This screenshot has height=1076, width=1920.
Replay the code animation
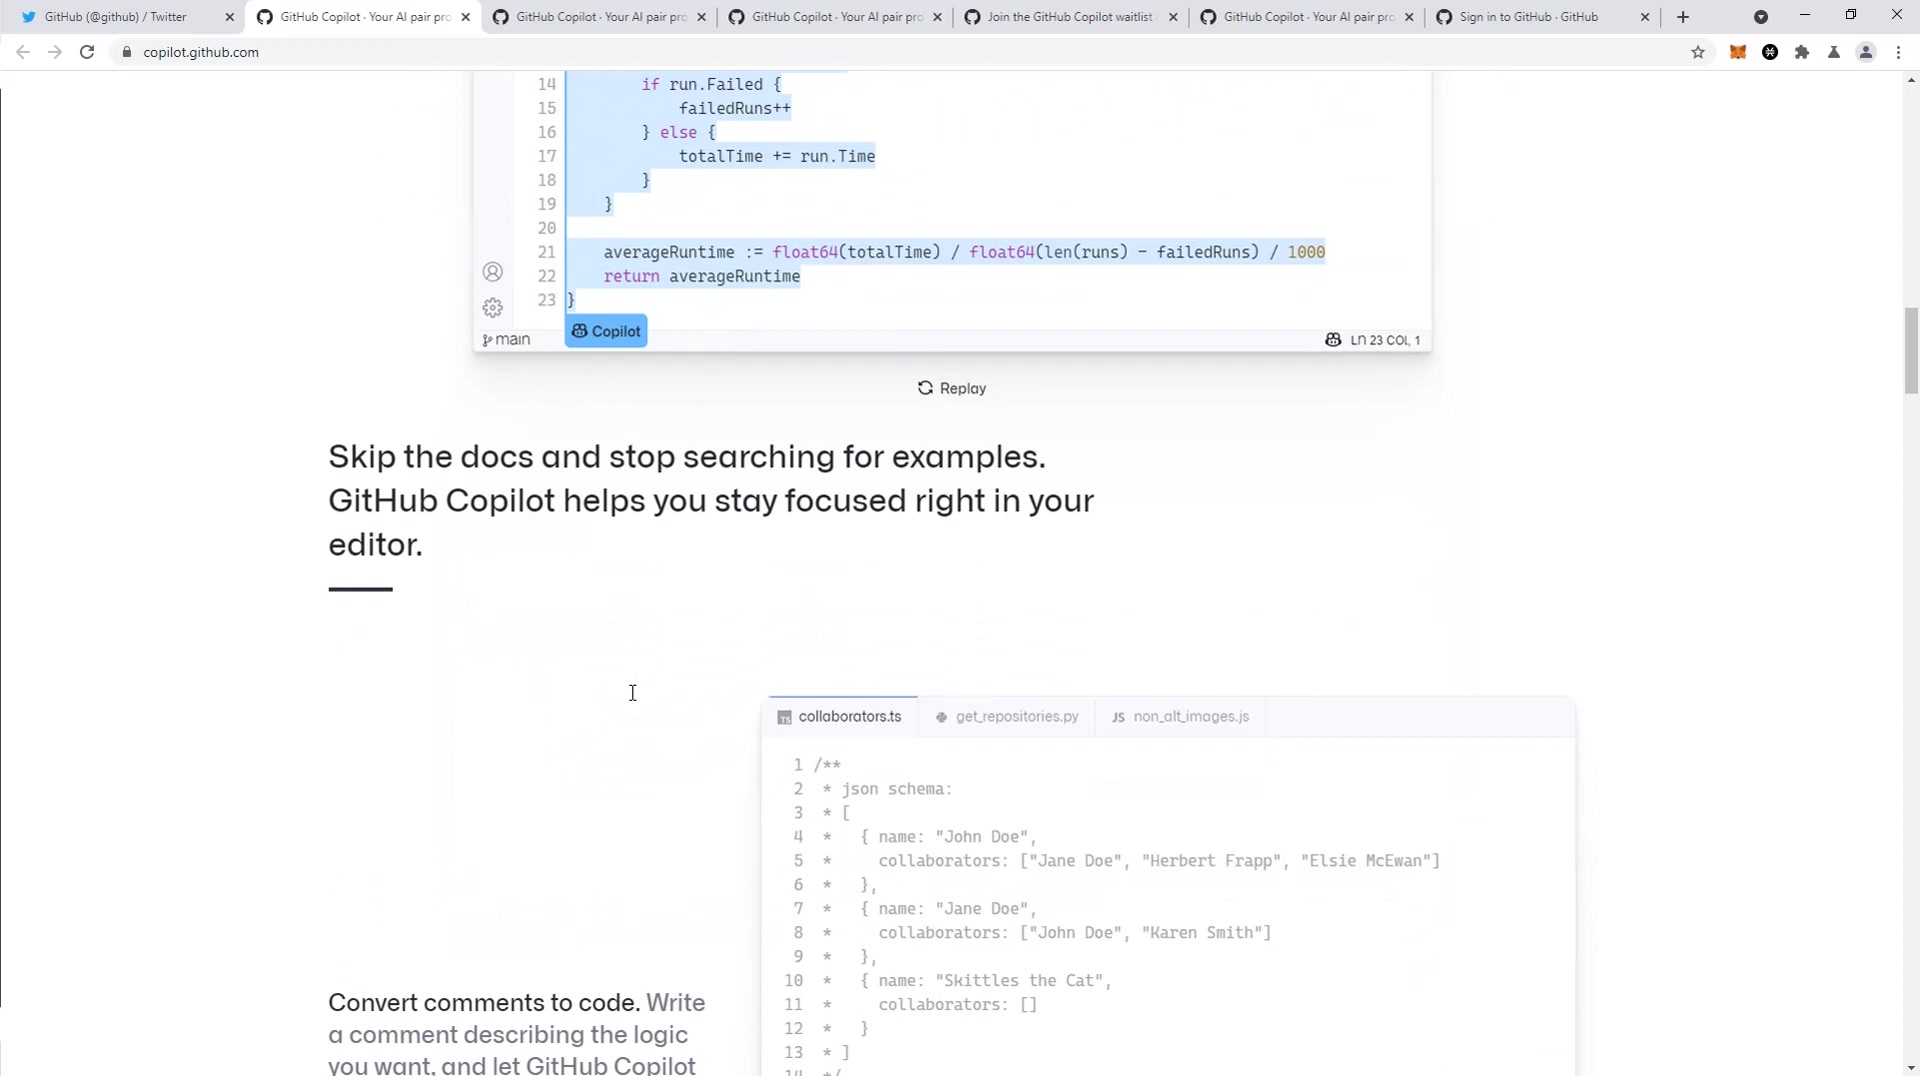(952, 388)
